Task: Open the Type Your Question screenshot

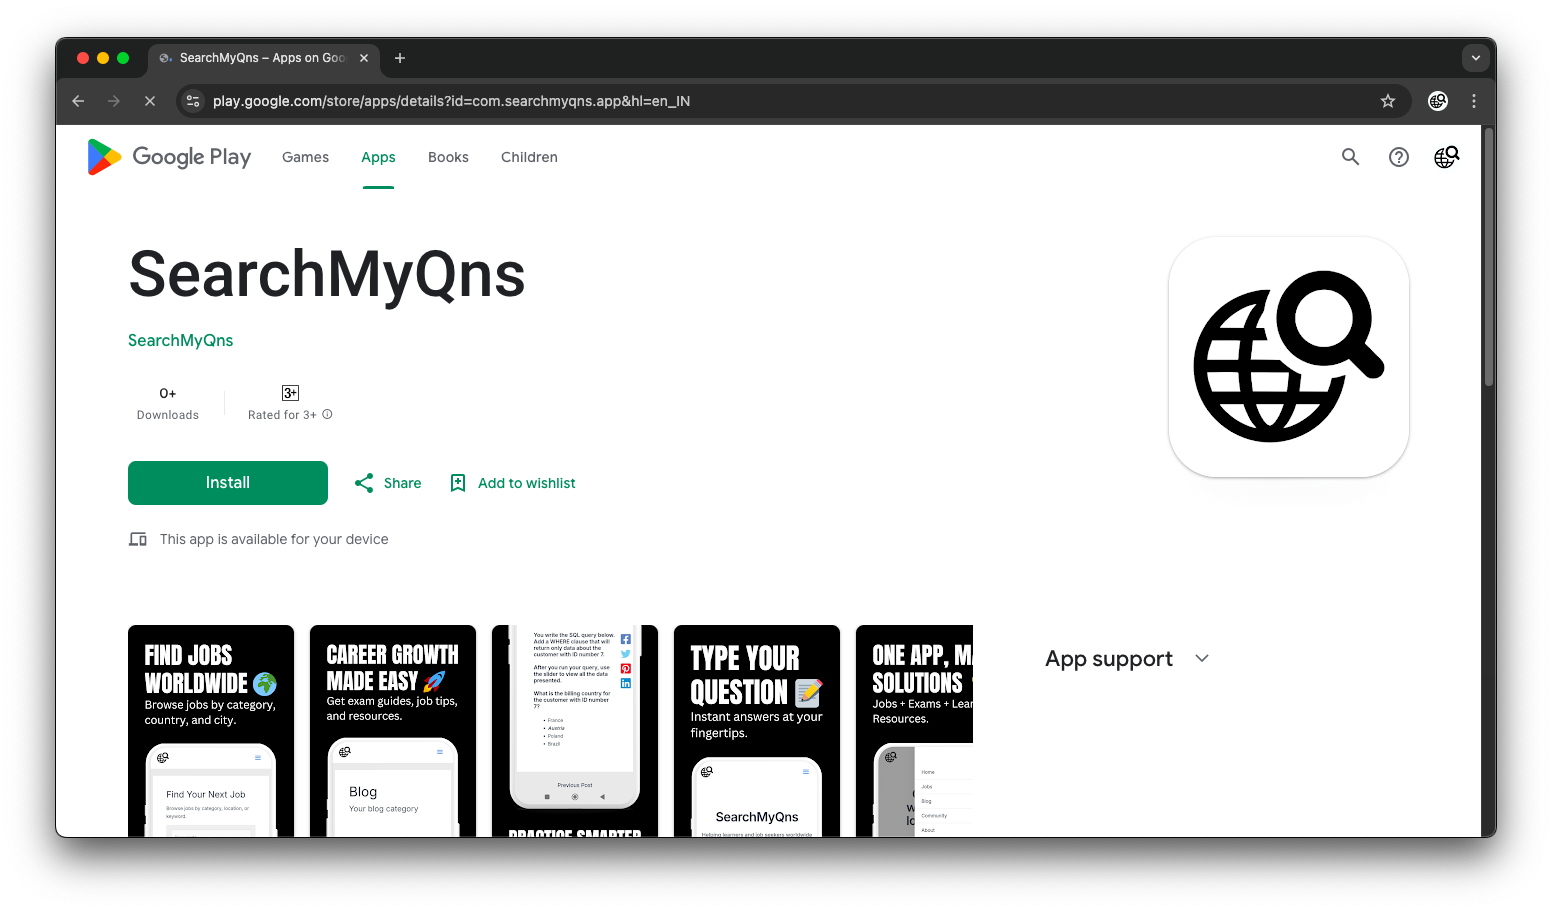Action: pos(757,731)
